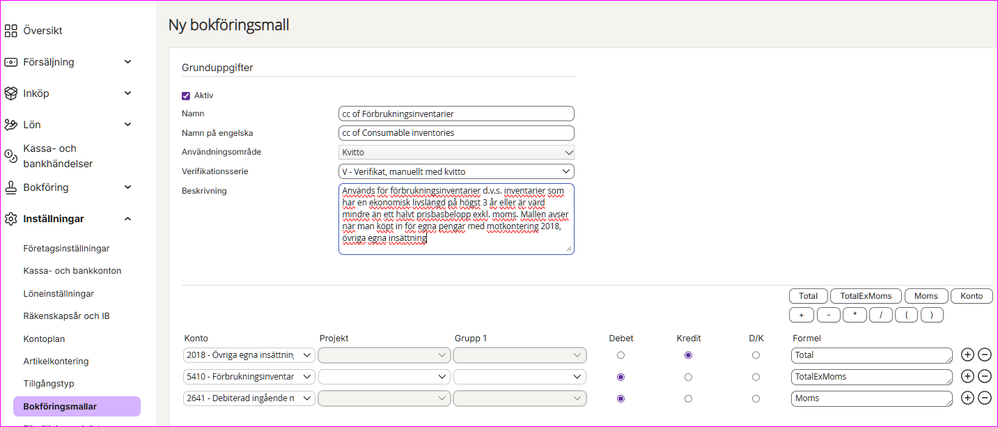Click the close parenthesis button
Screen dimensions: 998x427
tap(932, 315)
